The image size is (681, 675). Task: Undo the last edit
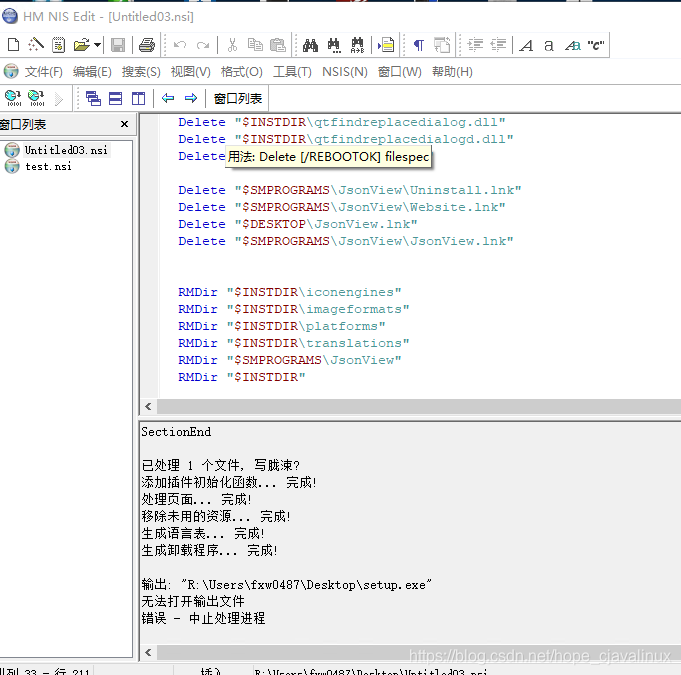[x=179, y=45]
